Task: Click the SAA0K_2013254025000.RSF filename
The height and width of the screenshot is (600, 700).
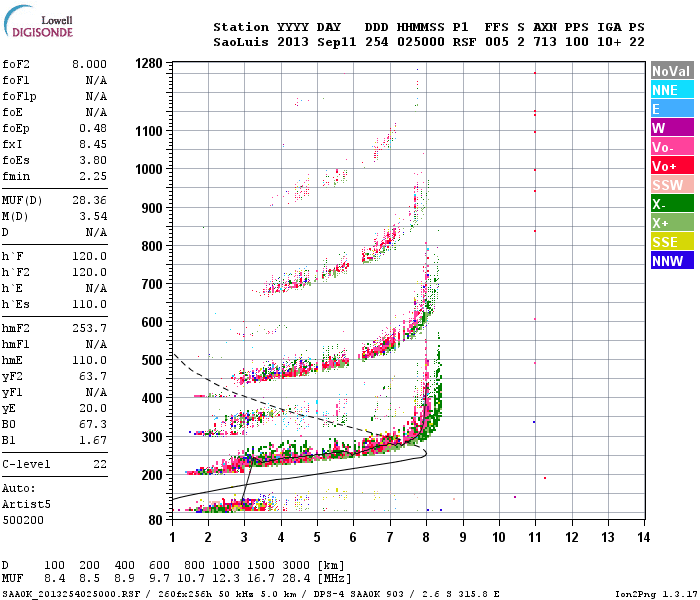Action: tap(71, 594)
